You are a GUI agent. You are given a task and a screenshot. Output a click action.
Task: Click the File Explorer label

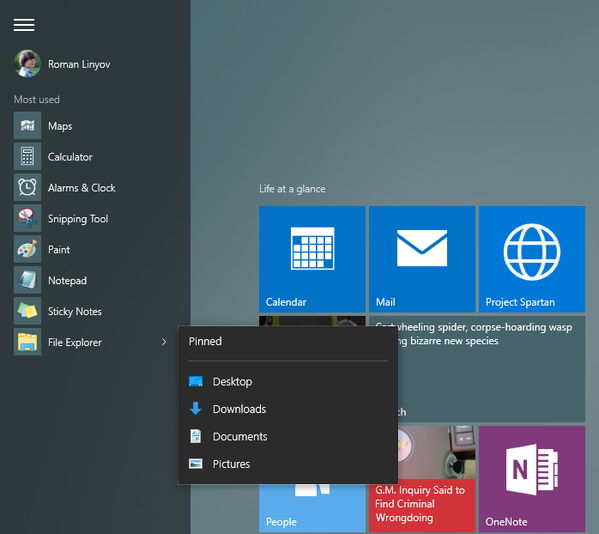click(x=75, y=343)
